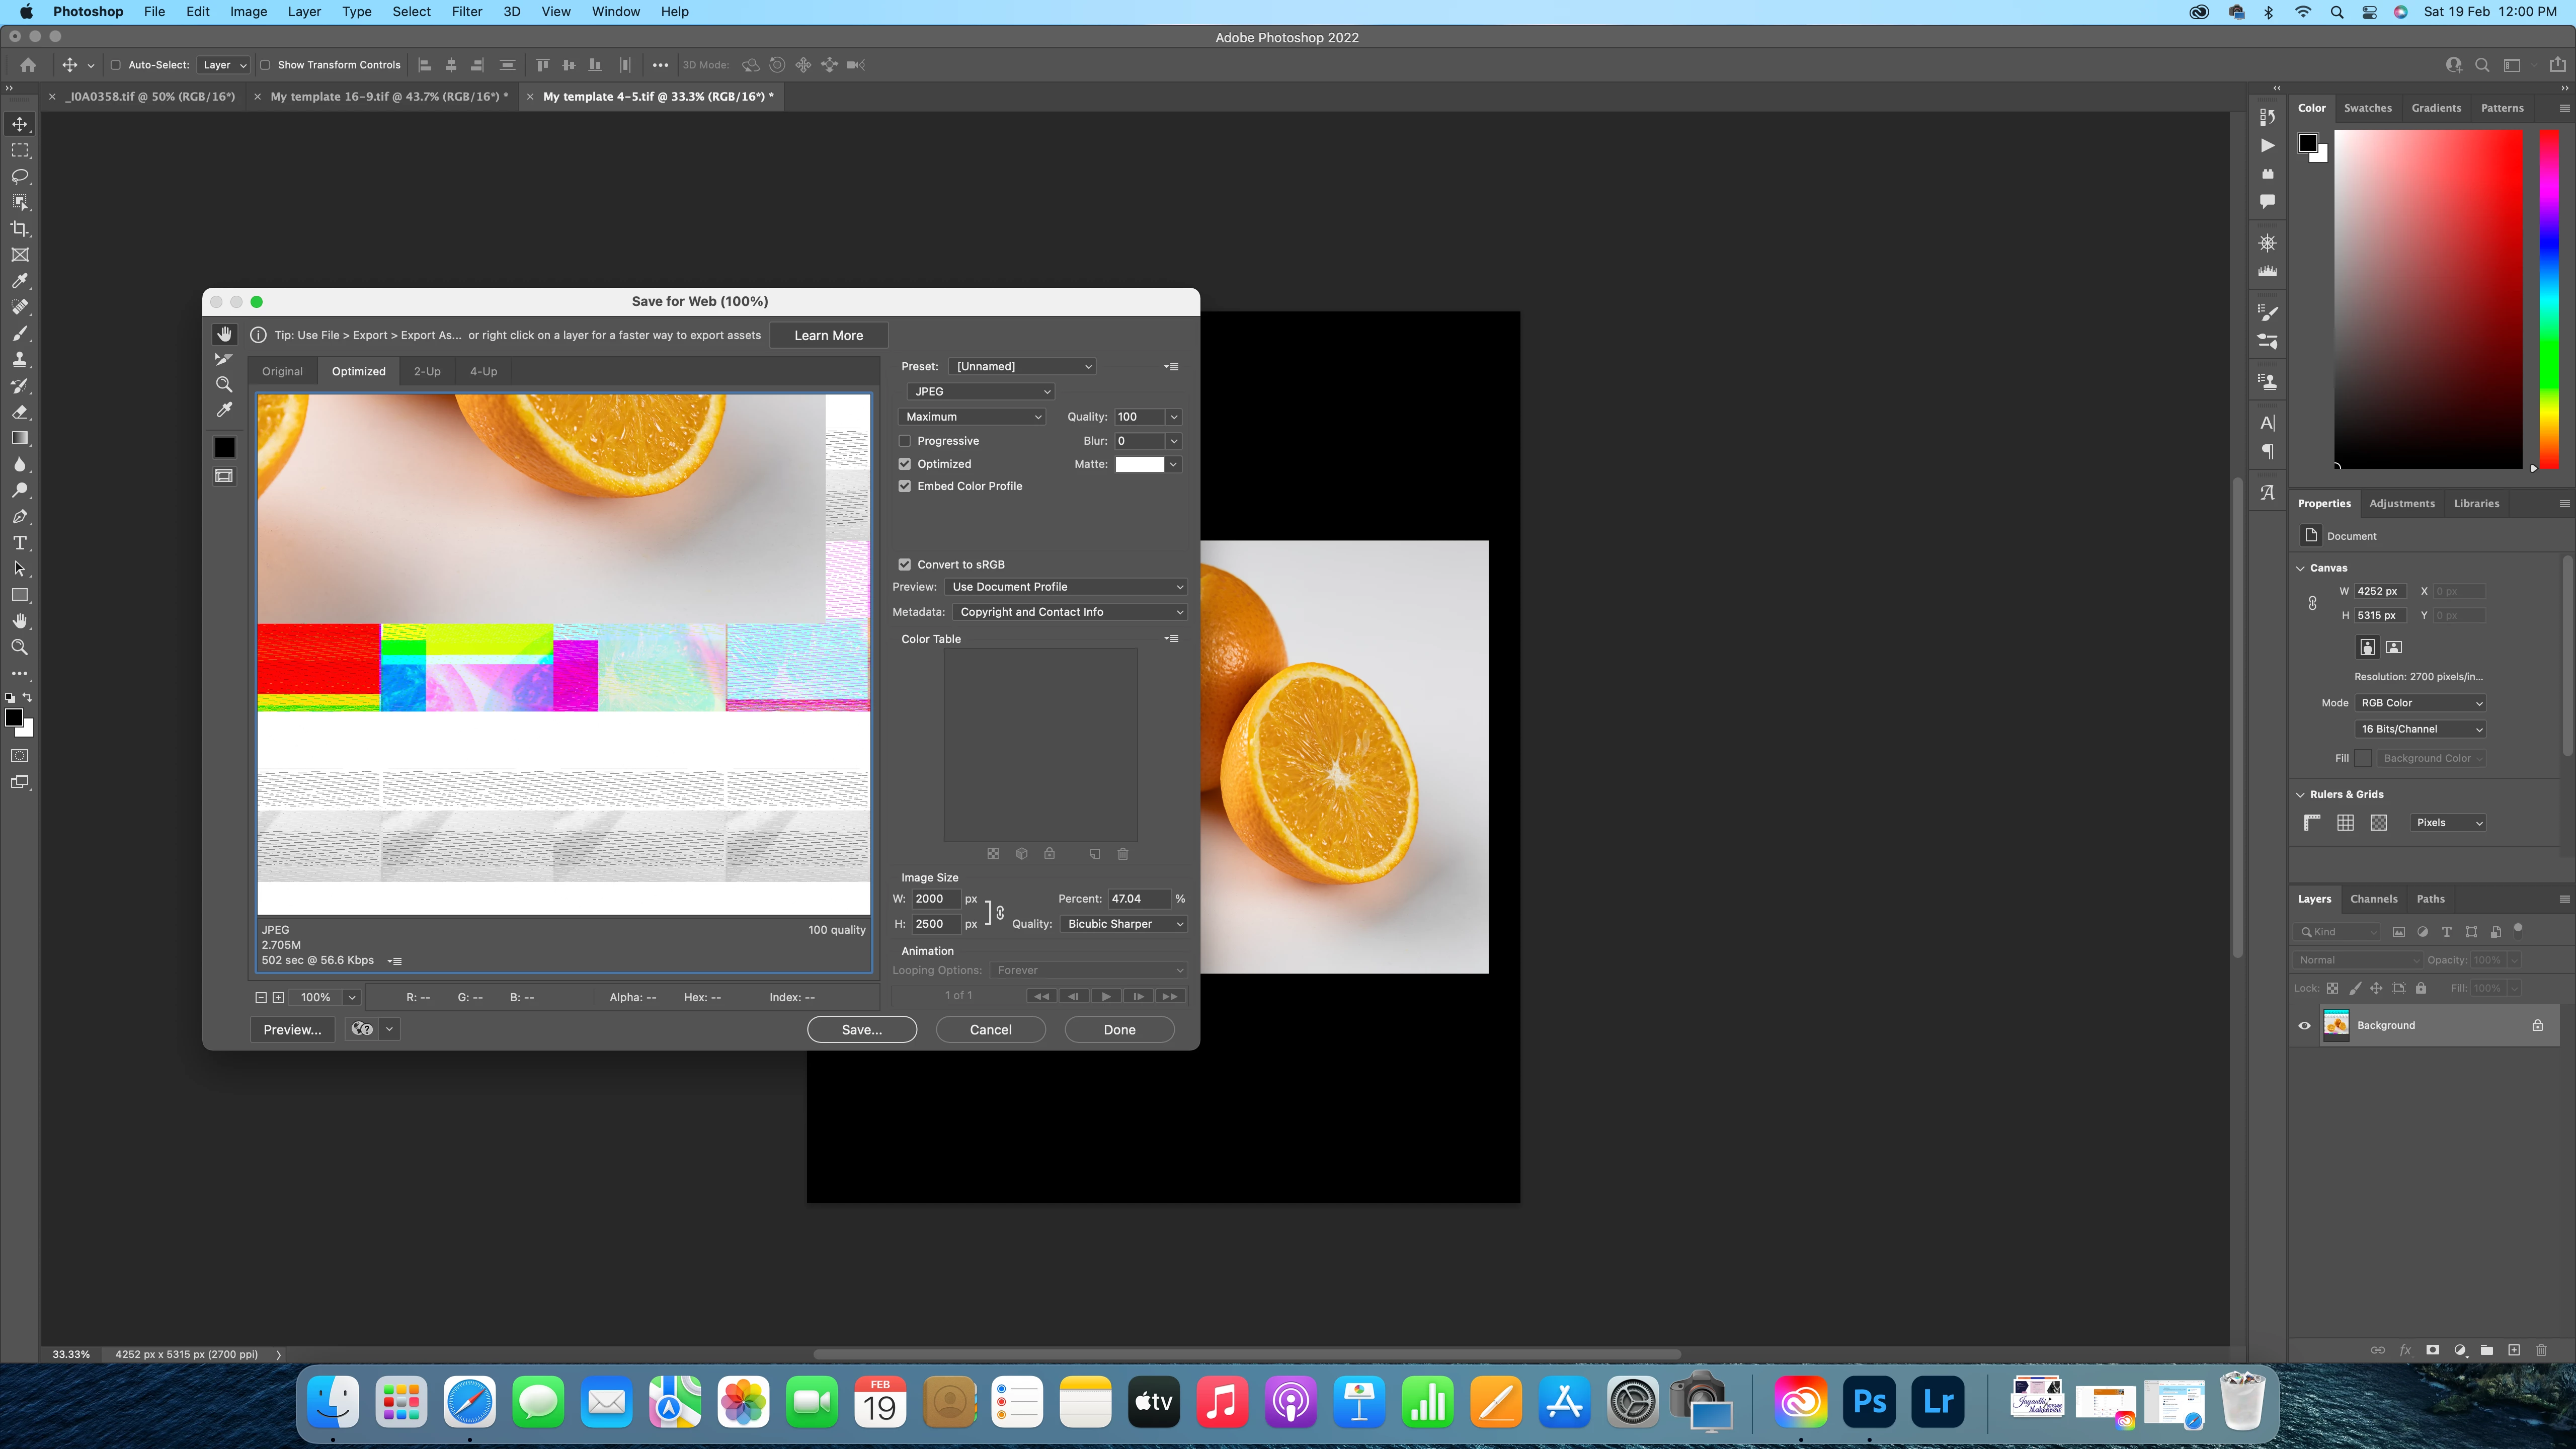
Task: Click the Preview... button
Action: [292, 1030]
